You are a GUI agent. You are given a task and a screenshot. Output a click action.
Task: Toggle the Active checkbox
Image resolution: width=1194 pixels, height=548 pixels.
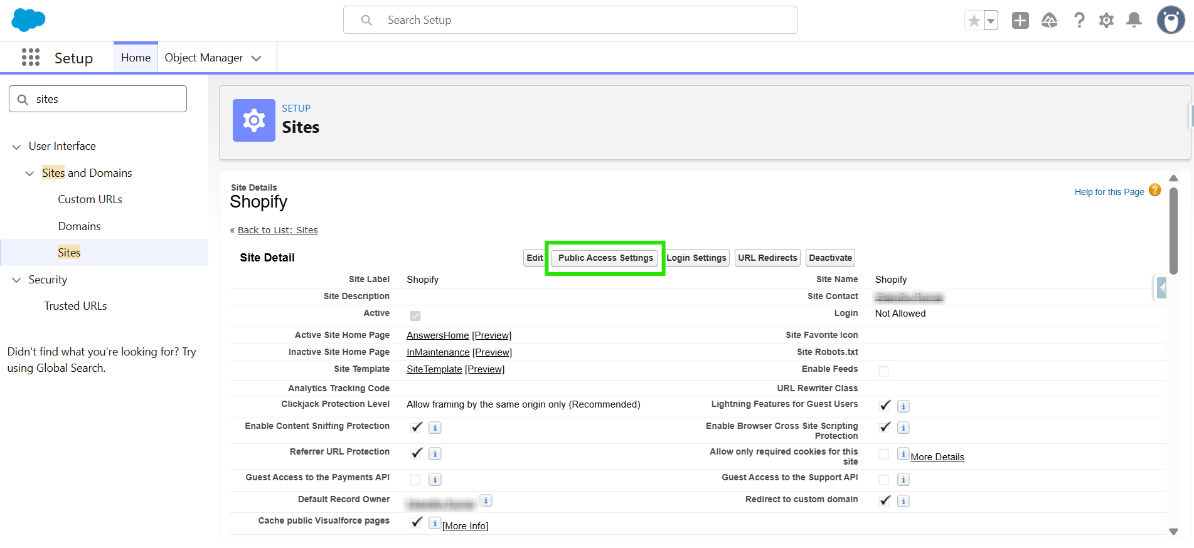pos(415,315)
